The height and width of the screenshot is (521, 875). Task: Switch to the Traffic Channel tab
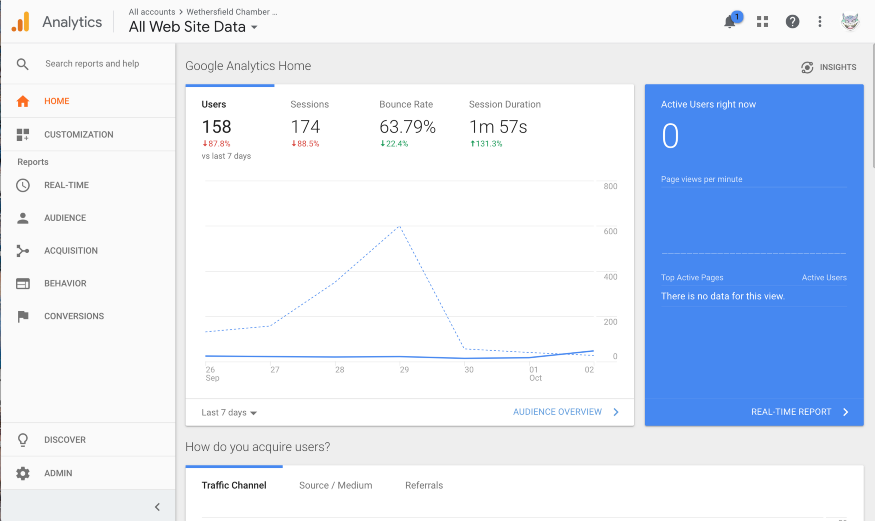click(x=234, y=485)
